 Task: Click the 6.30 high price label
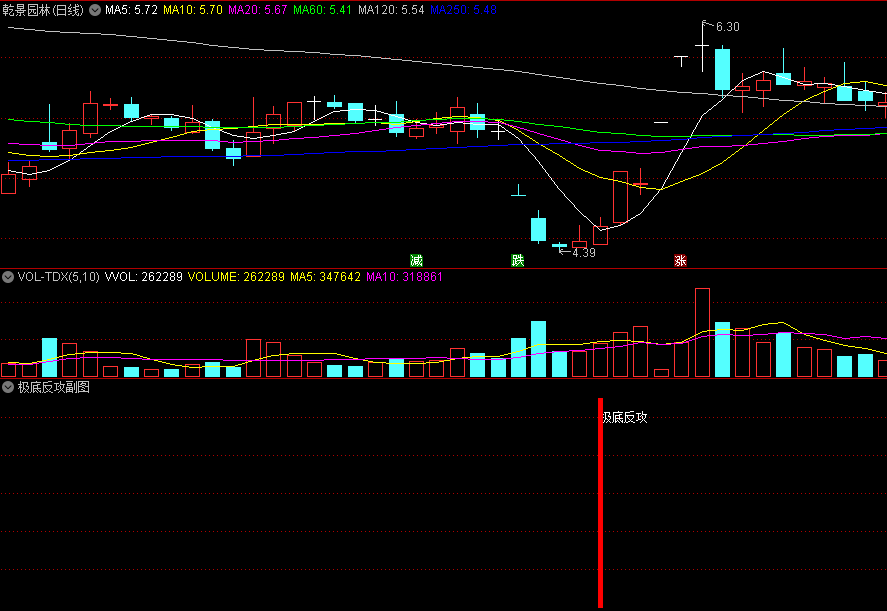[x=727, y=27]
